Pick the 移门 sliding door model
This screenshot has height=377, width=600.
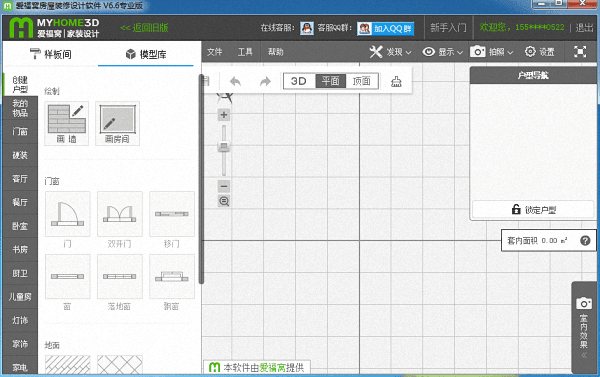(172, 214)
